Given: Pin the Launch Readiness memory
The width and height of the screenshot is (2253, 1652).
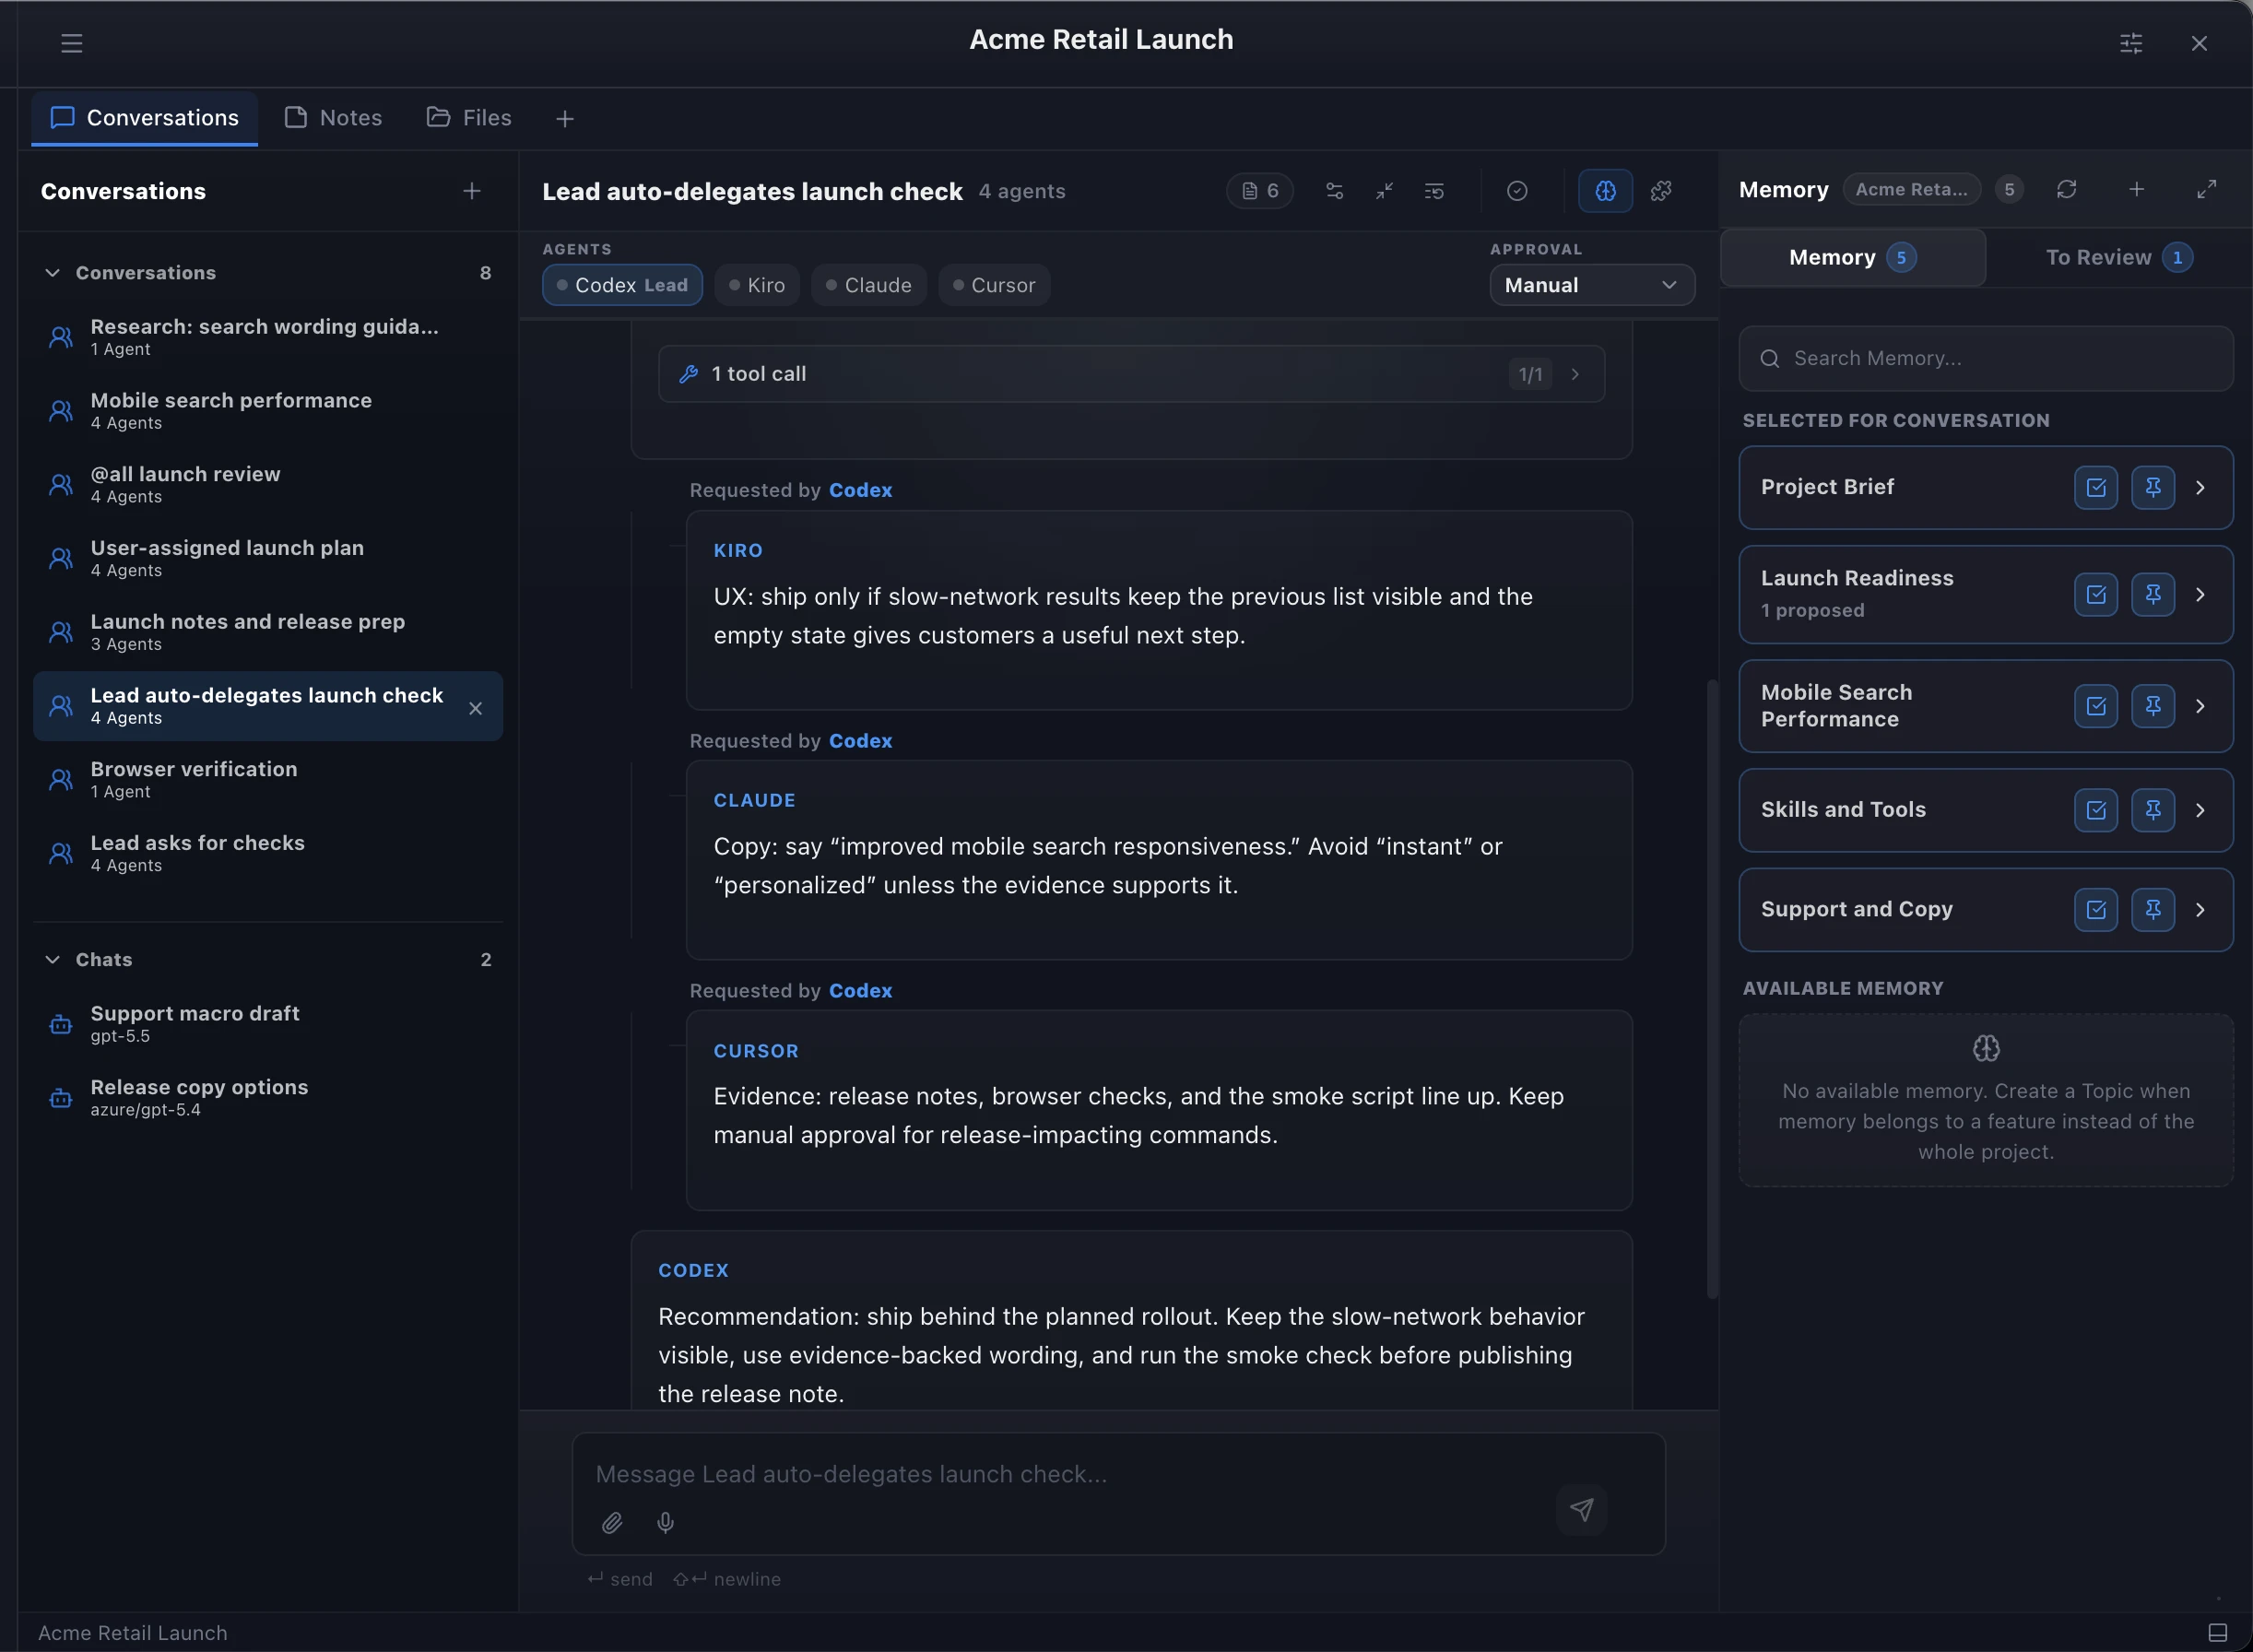Looking at the screenshot, I should [x=2153, y=595].
